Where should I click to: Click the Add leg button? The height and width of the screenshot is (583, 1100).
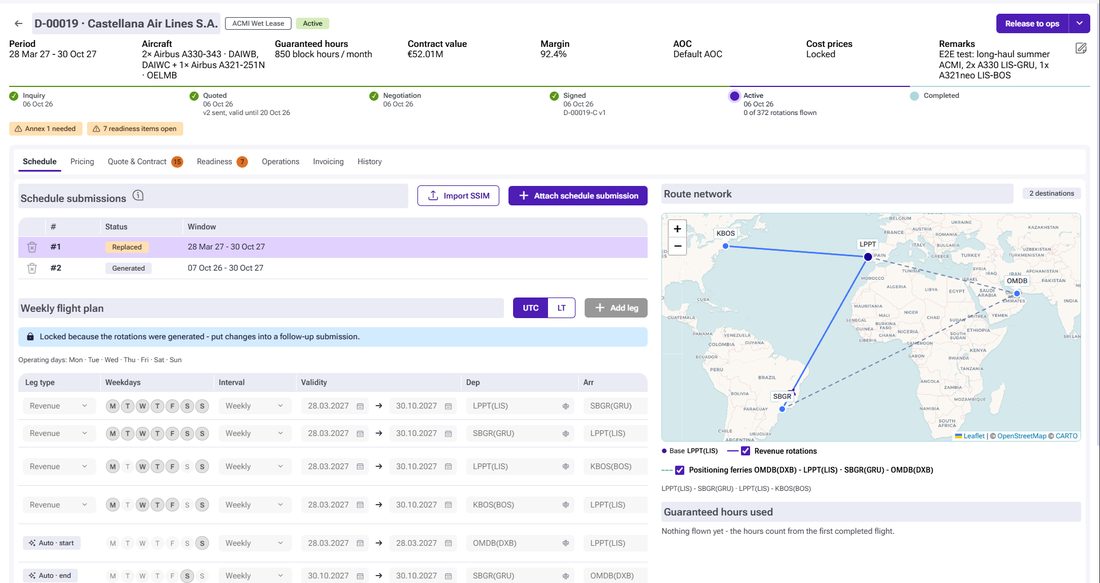(x=616, y=308)
